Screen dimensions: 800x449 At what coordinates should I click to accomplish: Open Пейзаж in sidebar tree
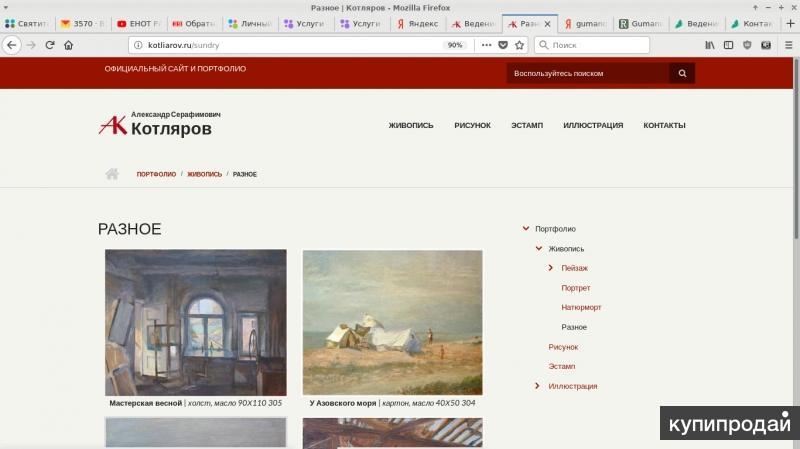coord(574,268)
